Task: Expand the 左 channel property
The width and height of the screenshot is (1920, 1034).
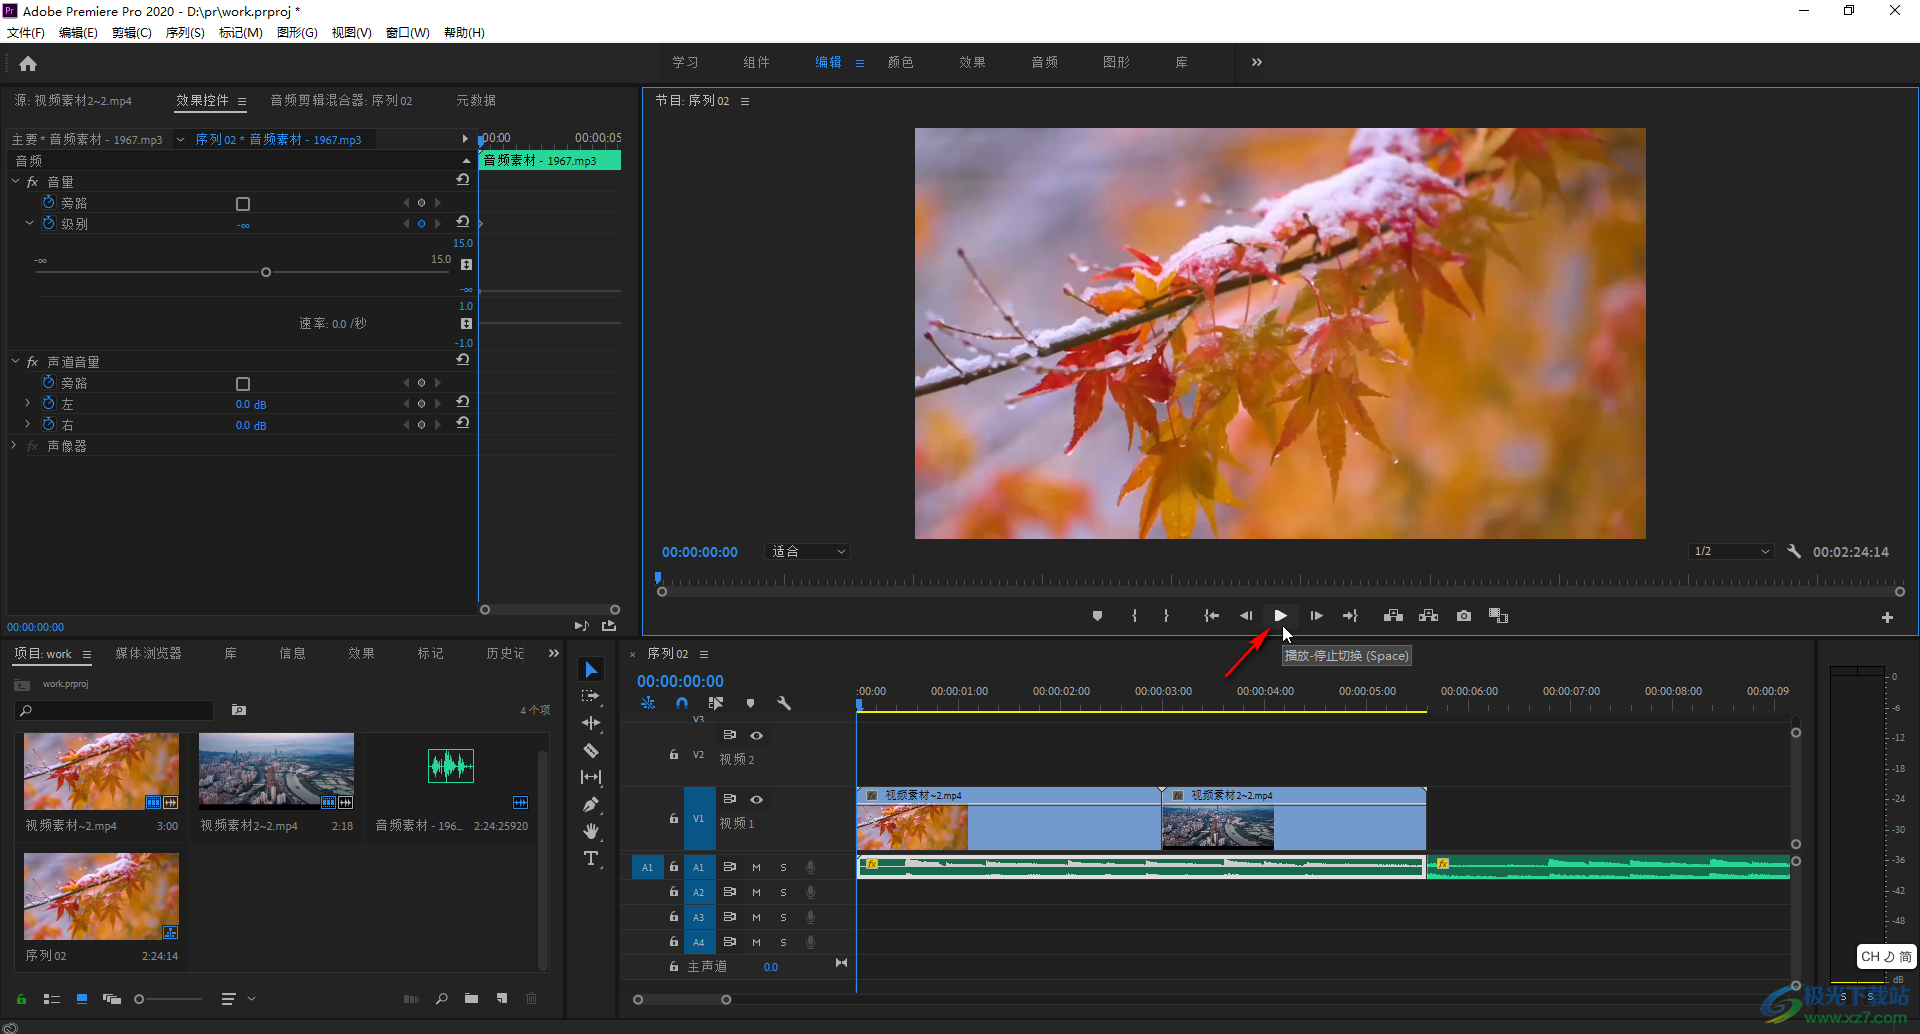Action: tap(27, 403)
